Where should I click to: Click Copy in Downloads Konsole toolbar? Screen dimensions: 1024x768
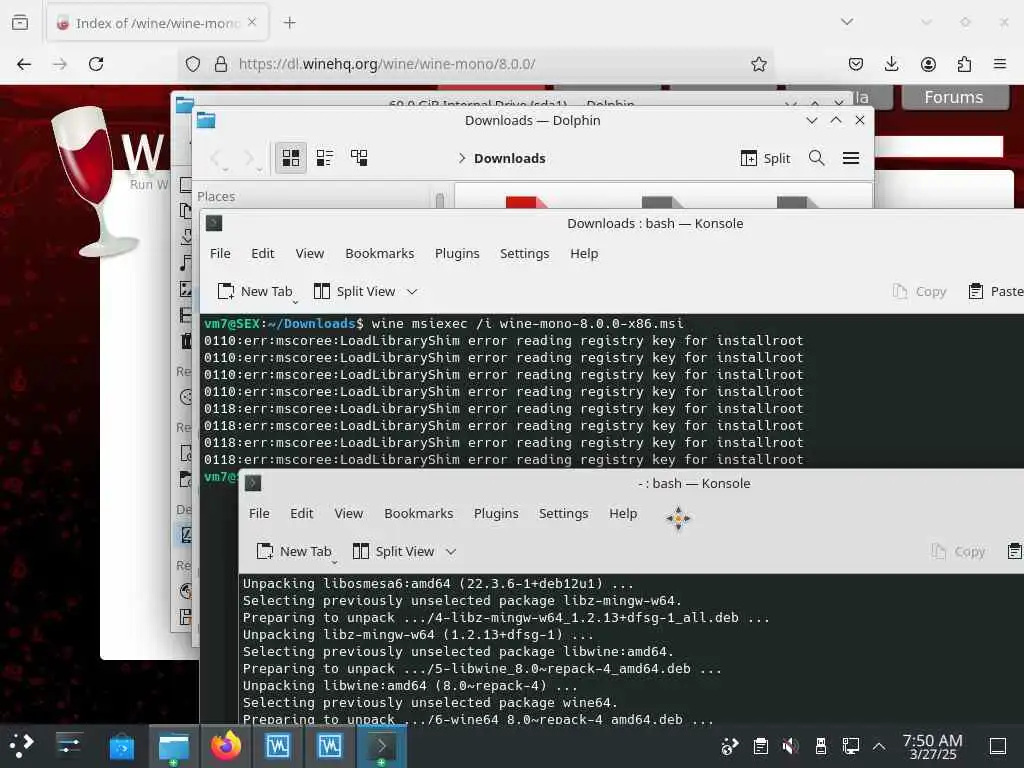point(920,291)
